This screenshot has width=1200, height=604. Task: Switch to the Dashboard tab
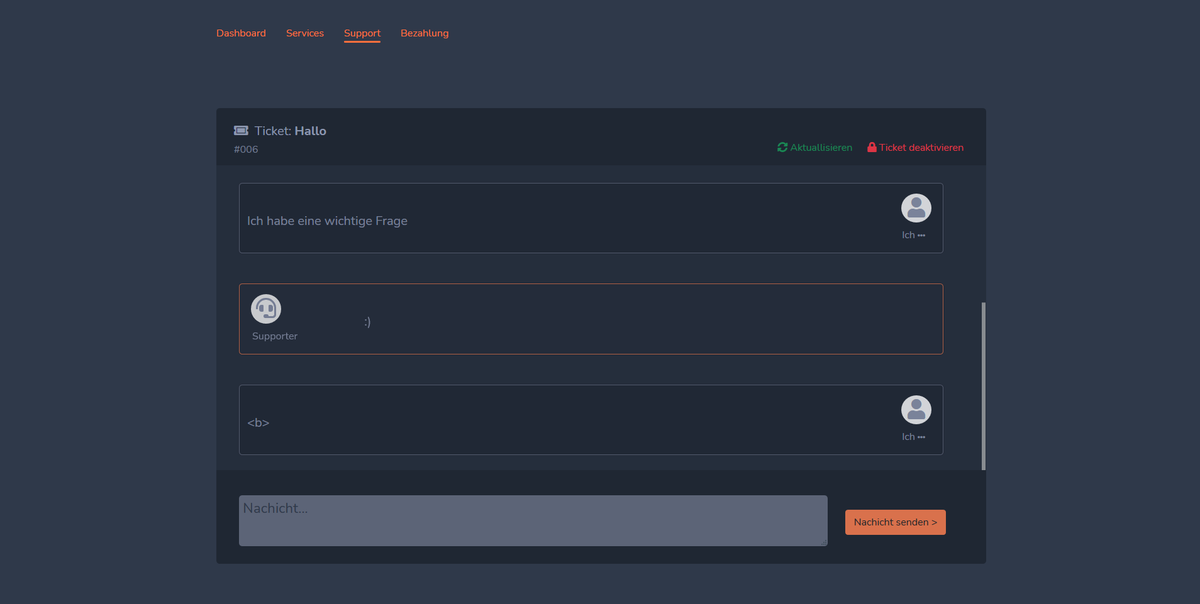click(241, 33)
